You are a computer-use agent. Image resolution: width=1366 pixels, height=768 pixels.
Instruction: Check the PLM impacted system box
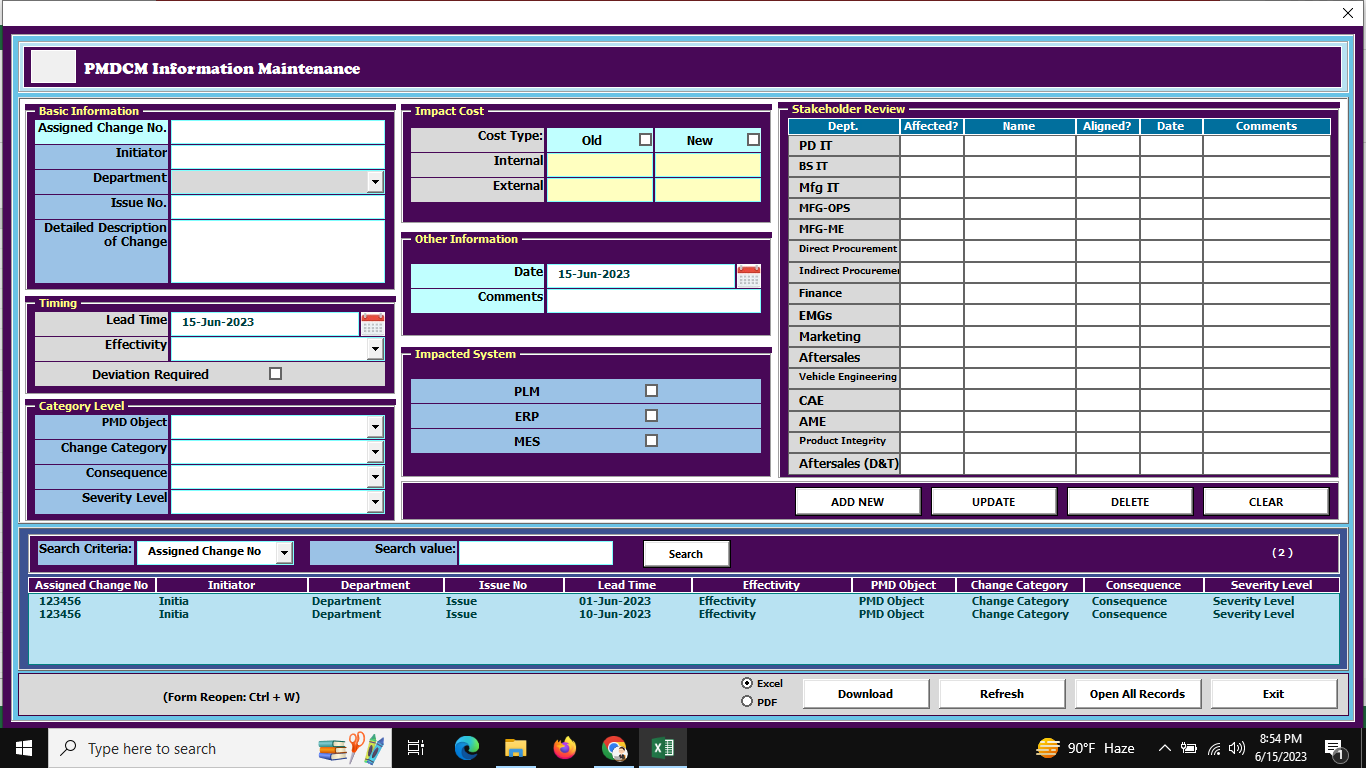651,391
